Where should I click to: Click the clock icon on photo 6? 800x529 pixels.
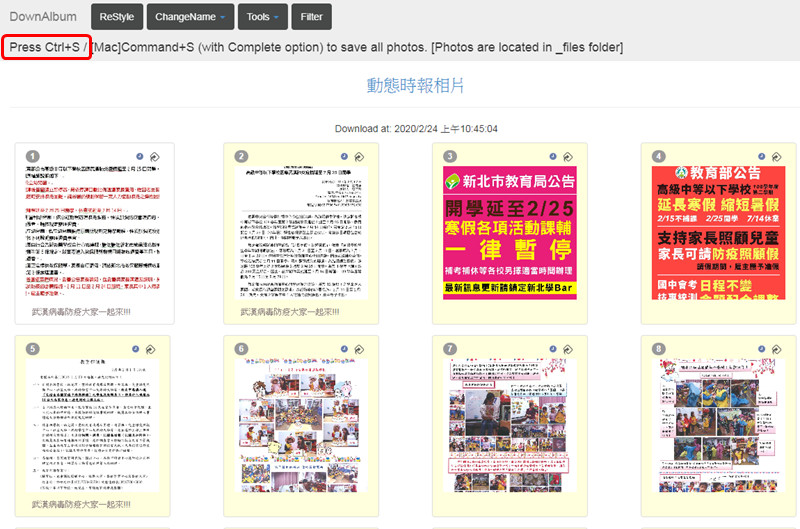click(x=344, y=349)
